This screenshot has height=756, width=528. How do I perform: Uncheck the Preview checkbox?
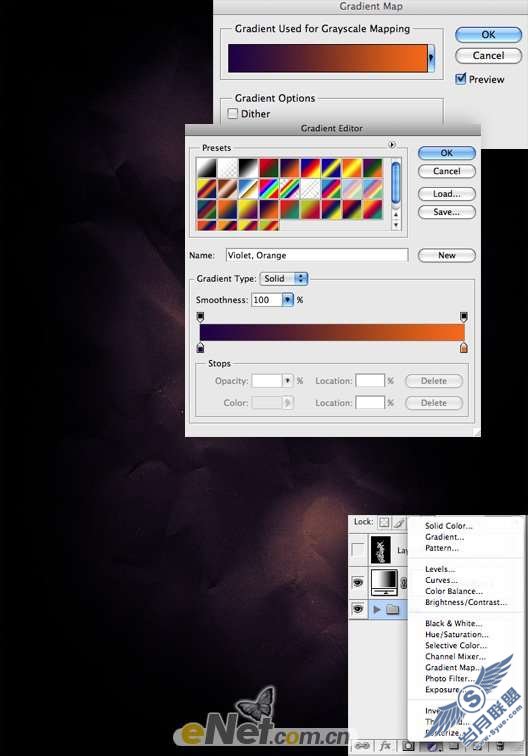coord(461,78)
